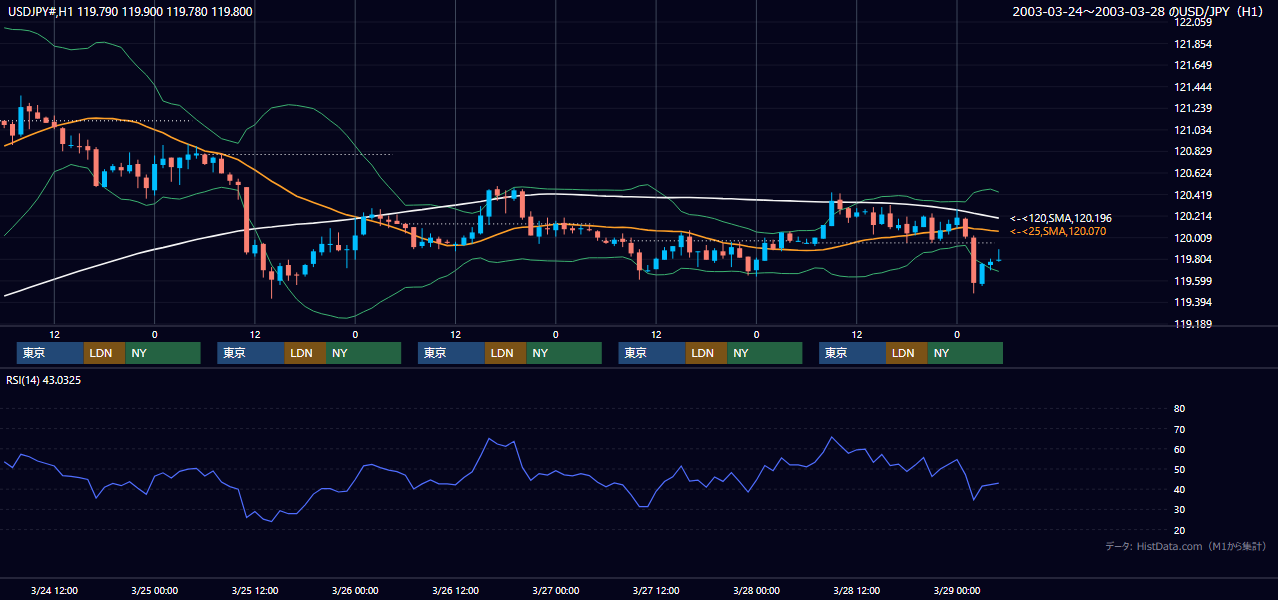Select the LDN session block for 3/25
The height and width of the screenshot is (600, 1278).
tap(304, 353)
